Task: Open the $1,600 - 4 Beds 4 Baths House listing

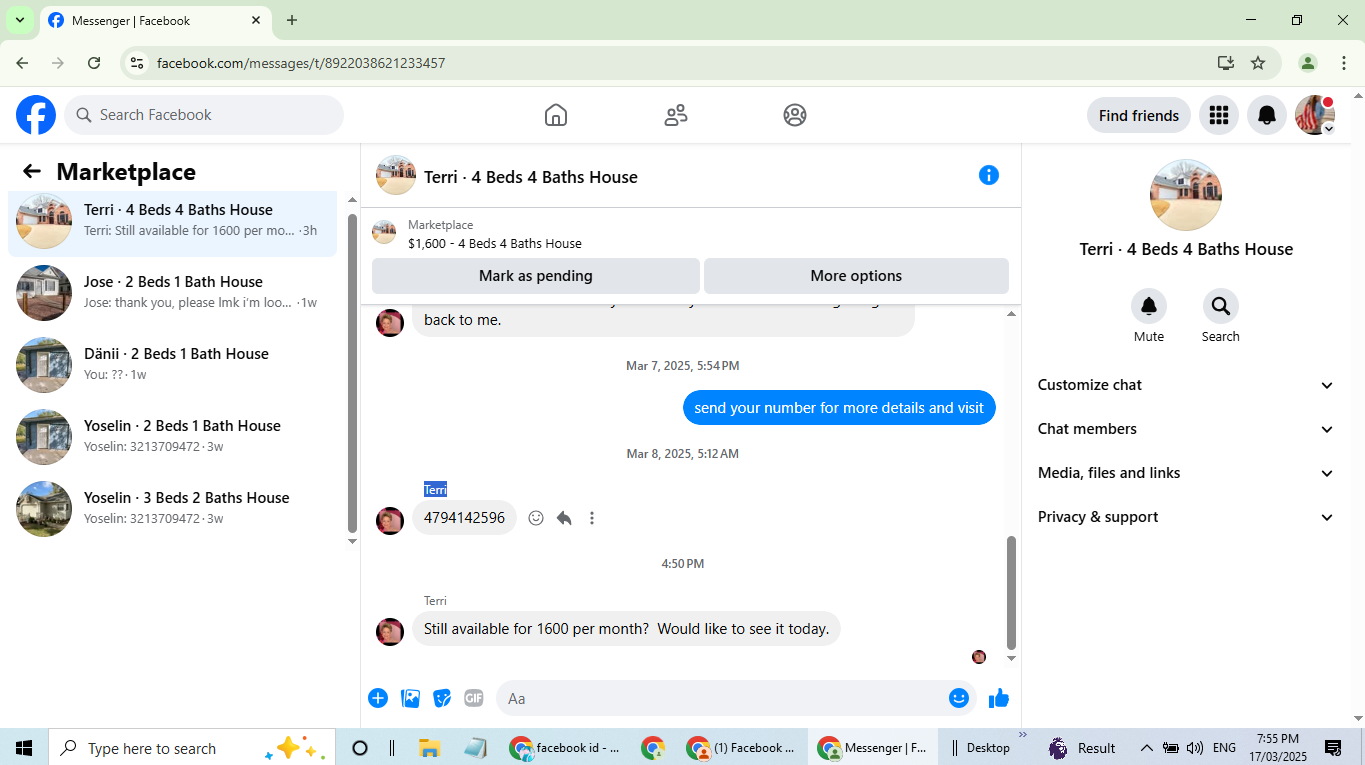Action: (x=495, y=243)
